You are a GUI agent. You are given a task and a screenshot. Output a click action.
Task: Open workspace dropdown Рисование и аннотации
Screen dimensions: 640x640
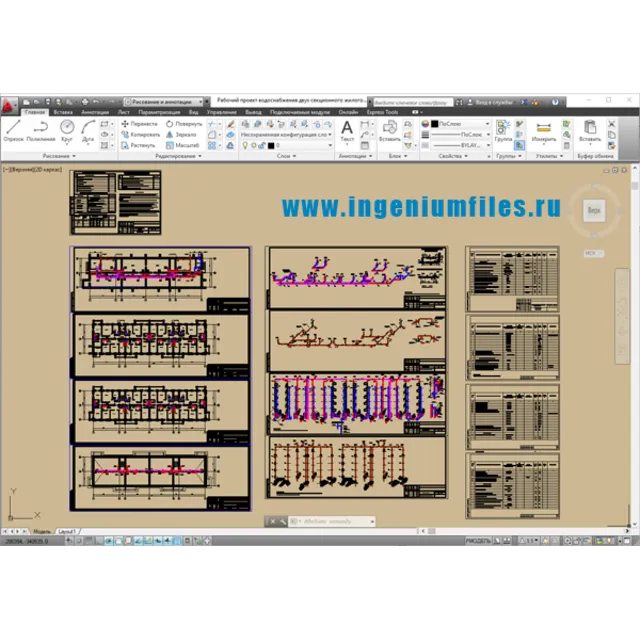point(163,102)
